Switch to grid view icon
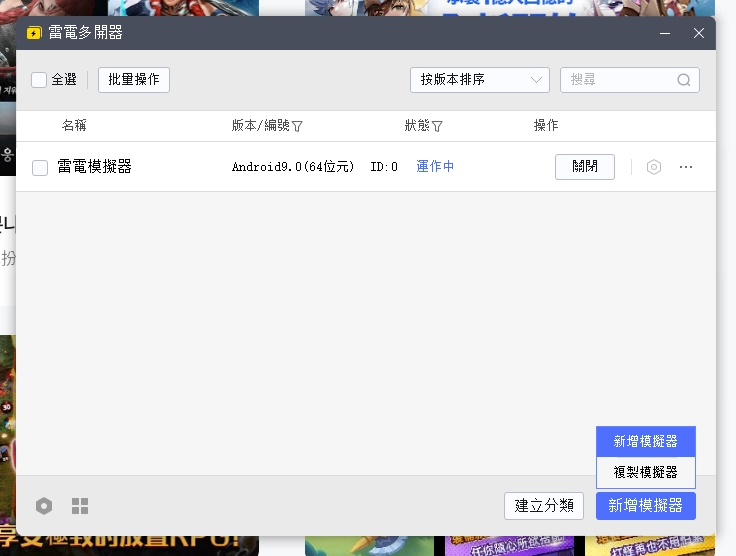Screen dimensions: 736x556 (x=80, y=506)
